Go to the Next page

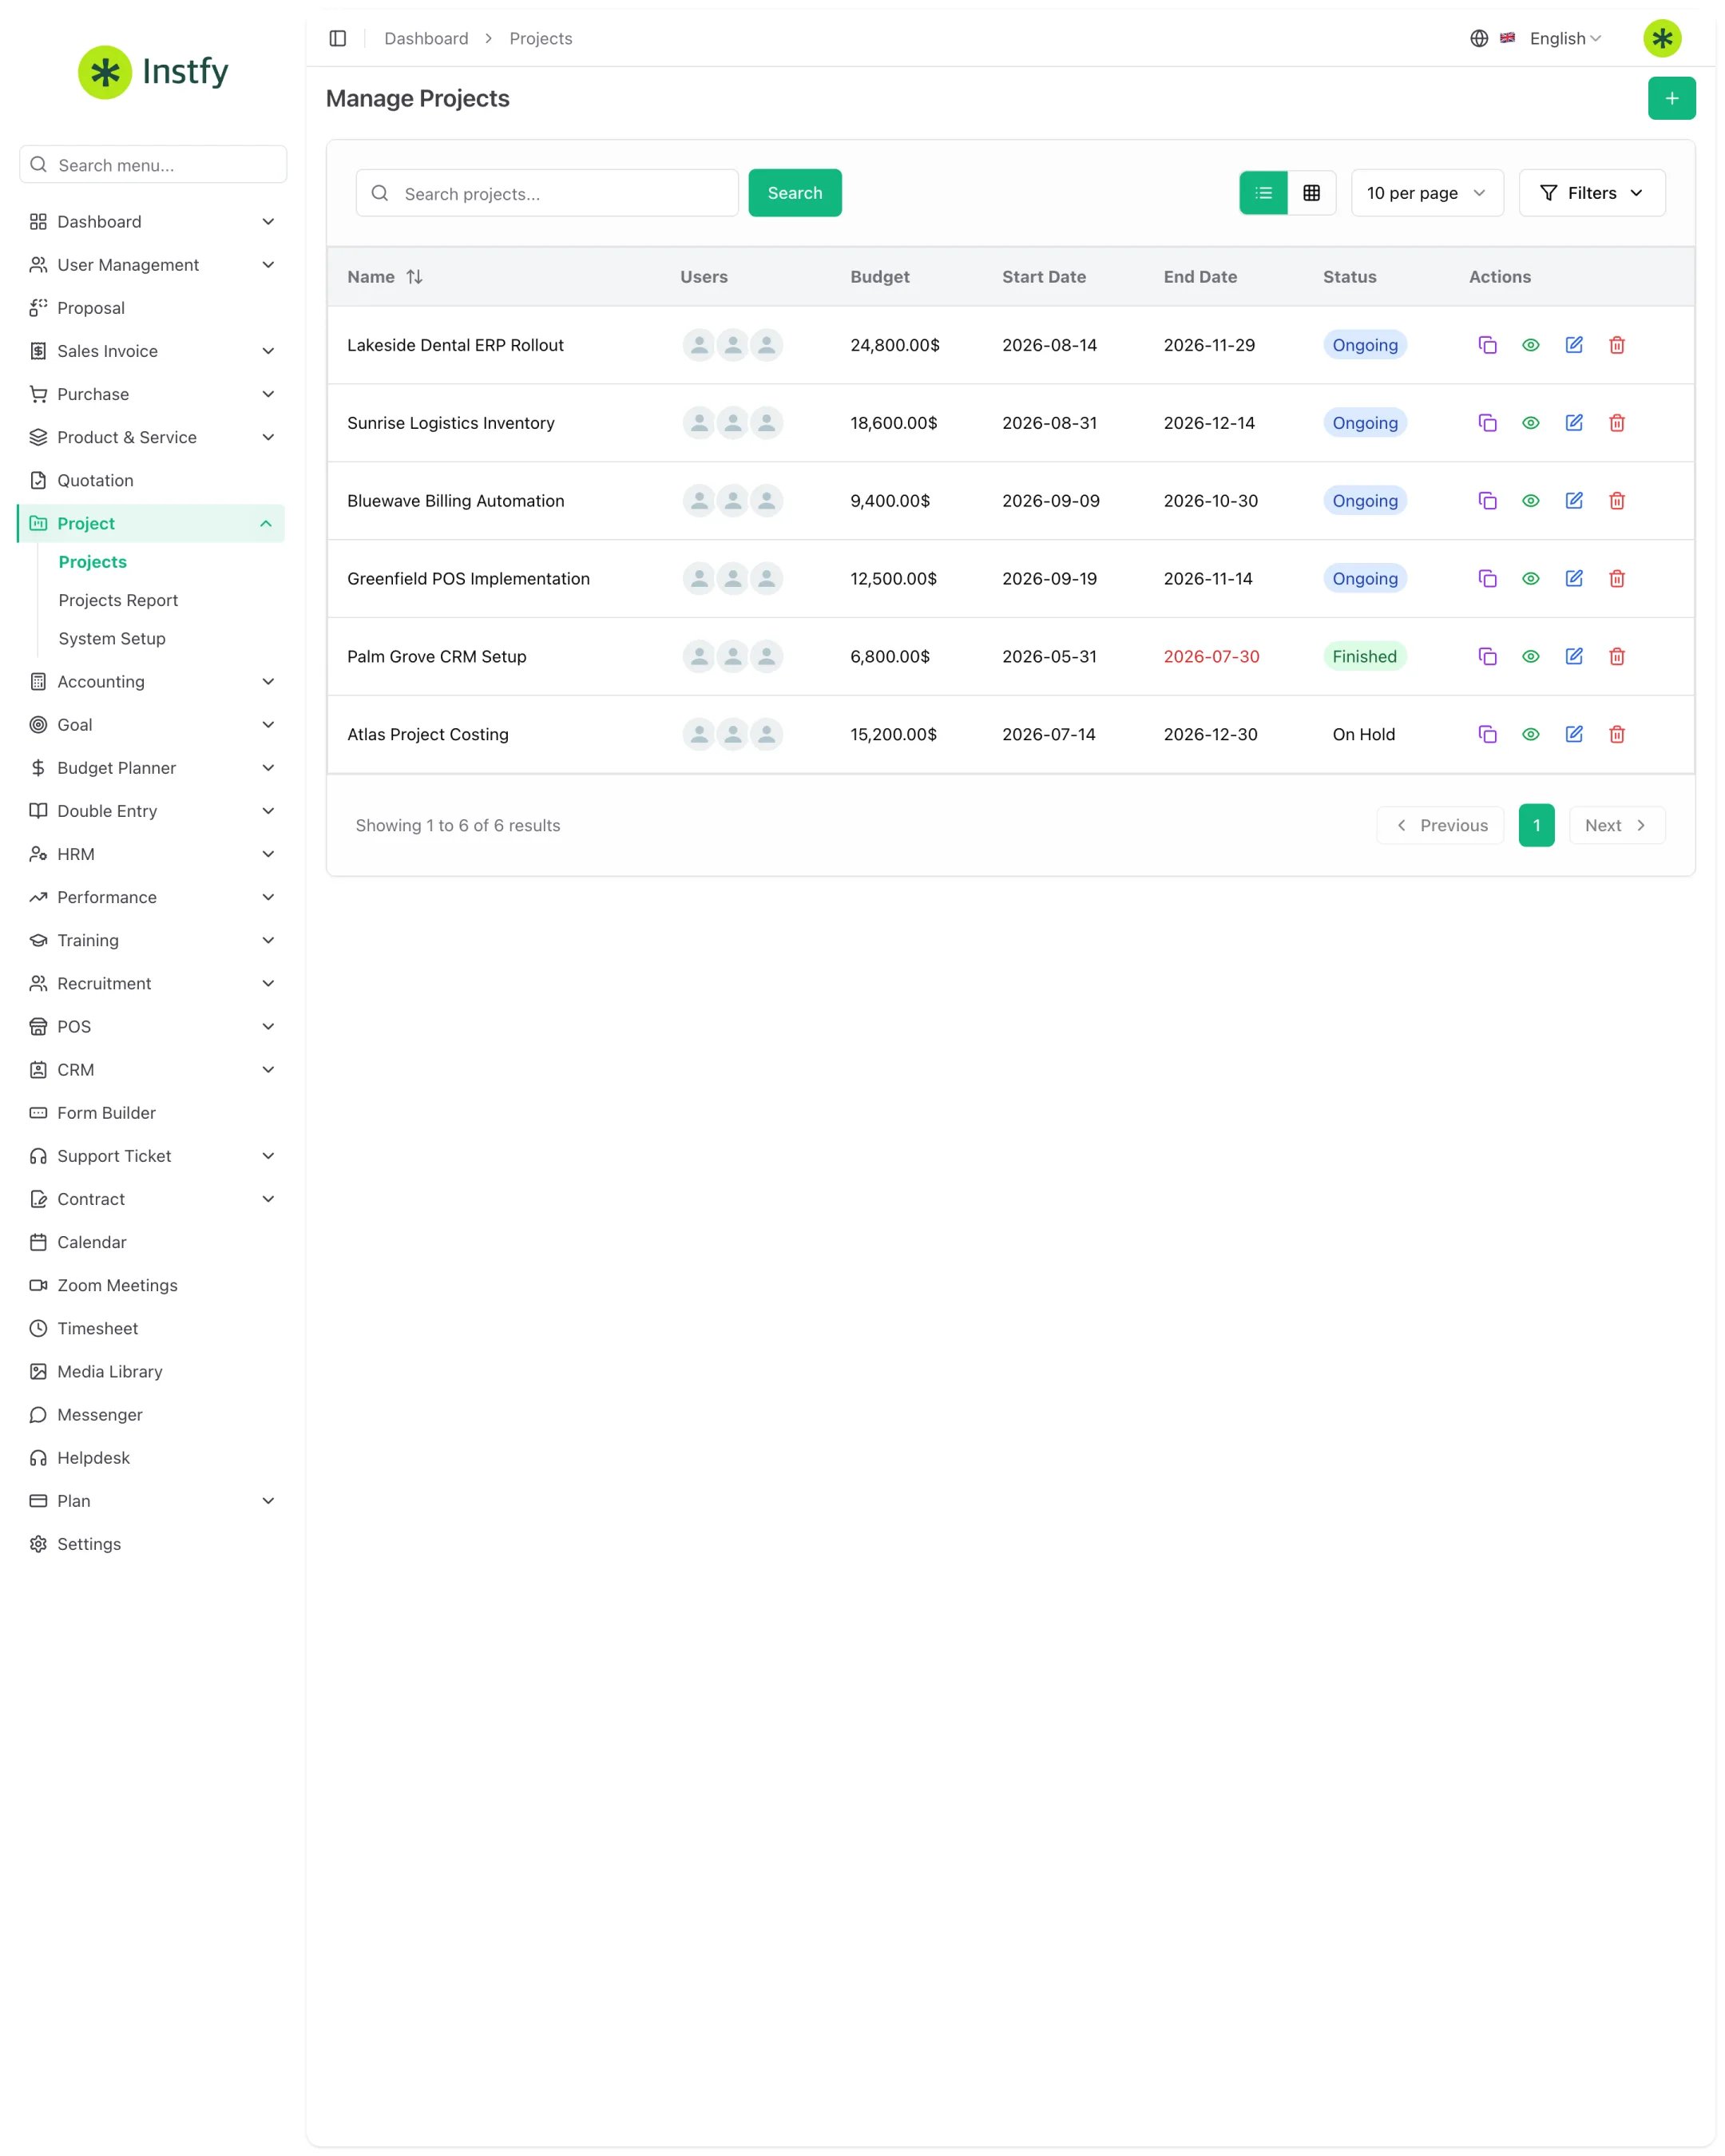coord(1616,826)
